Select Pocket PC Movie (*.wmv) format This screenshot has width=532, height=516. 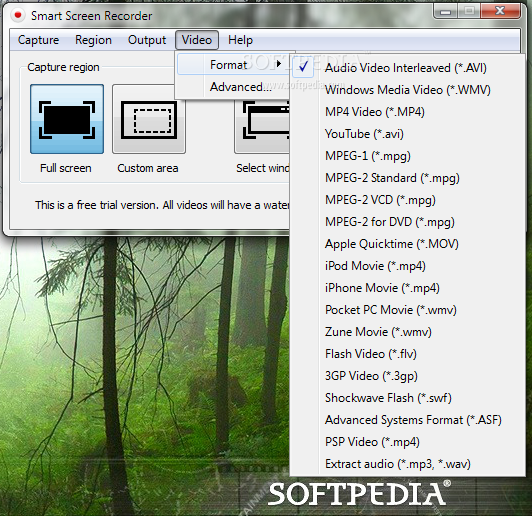point(407,310)
